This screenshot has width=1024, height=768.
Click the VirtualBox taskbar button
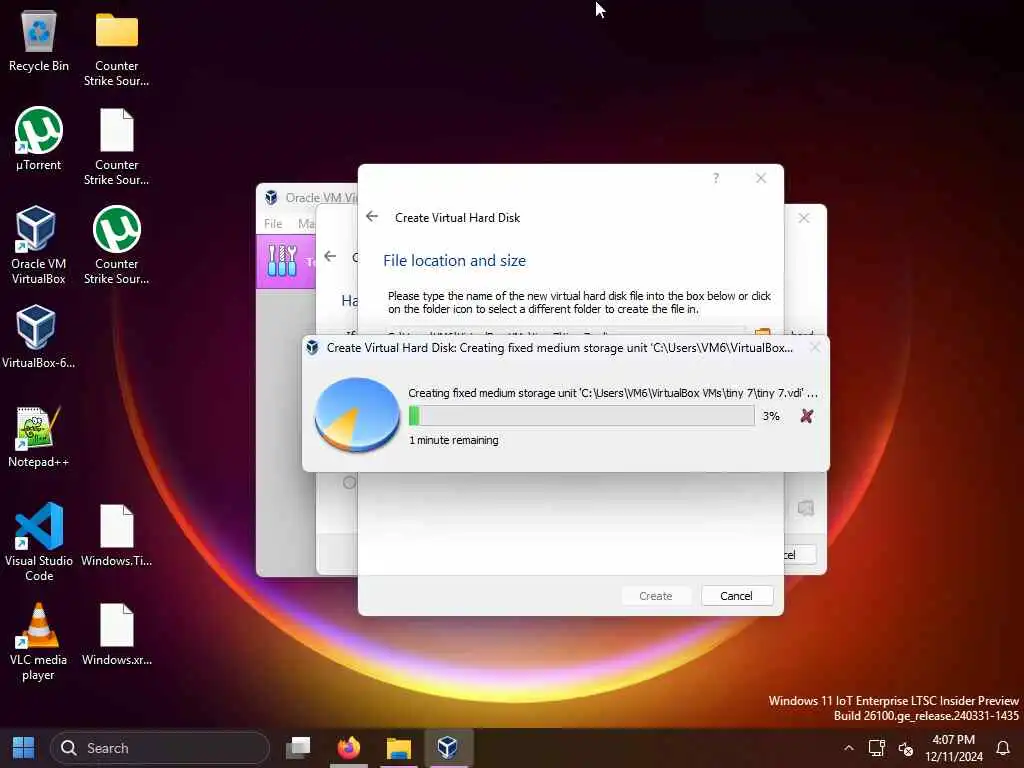tap(448, 748)
